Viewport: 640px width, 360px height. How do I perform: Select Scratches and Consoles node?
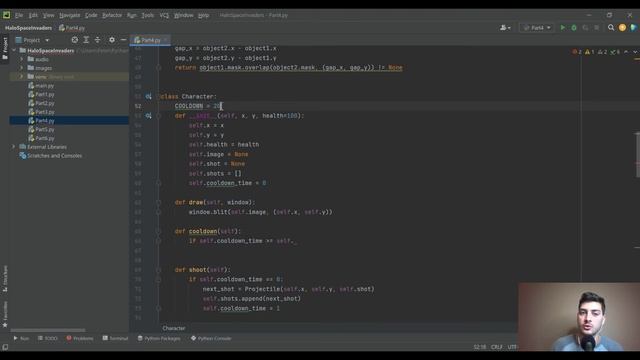click(x=51, y=156)
